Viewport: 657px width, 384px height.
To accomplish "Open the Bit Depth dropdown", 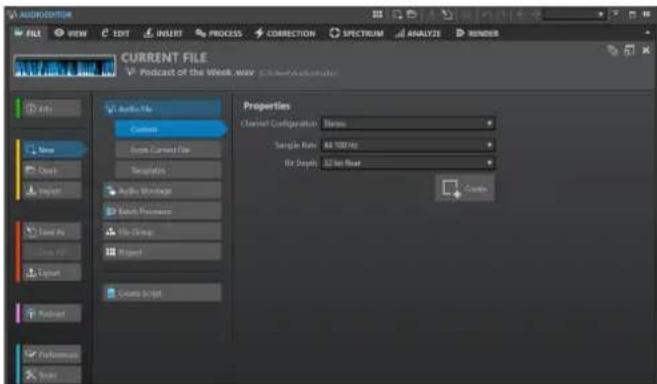I will coord(408,163).
